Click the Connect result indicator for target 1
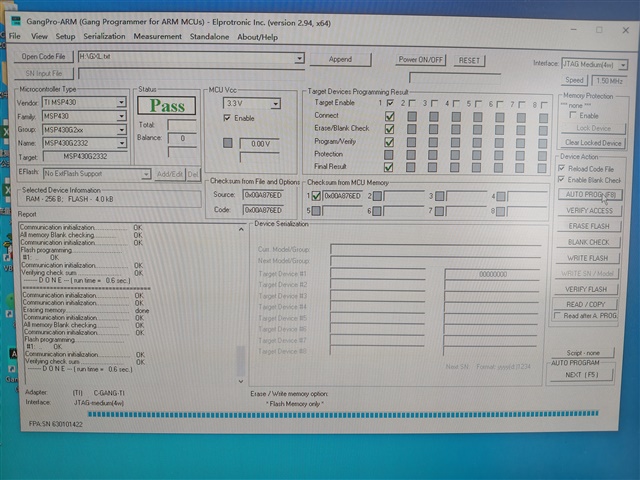Image resolution: width=640 pixels, height=480 pixels. (389, 116)
